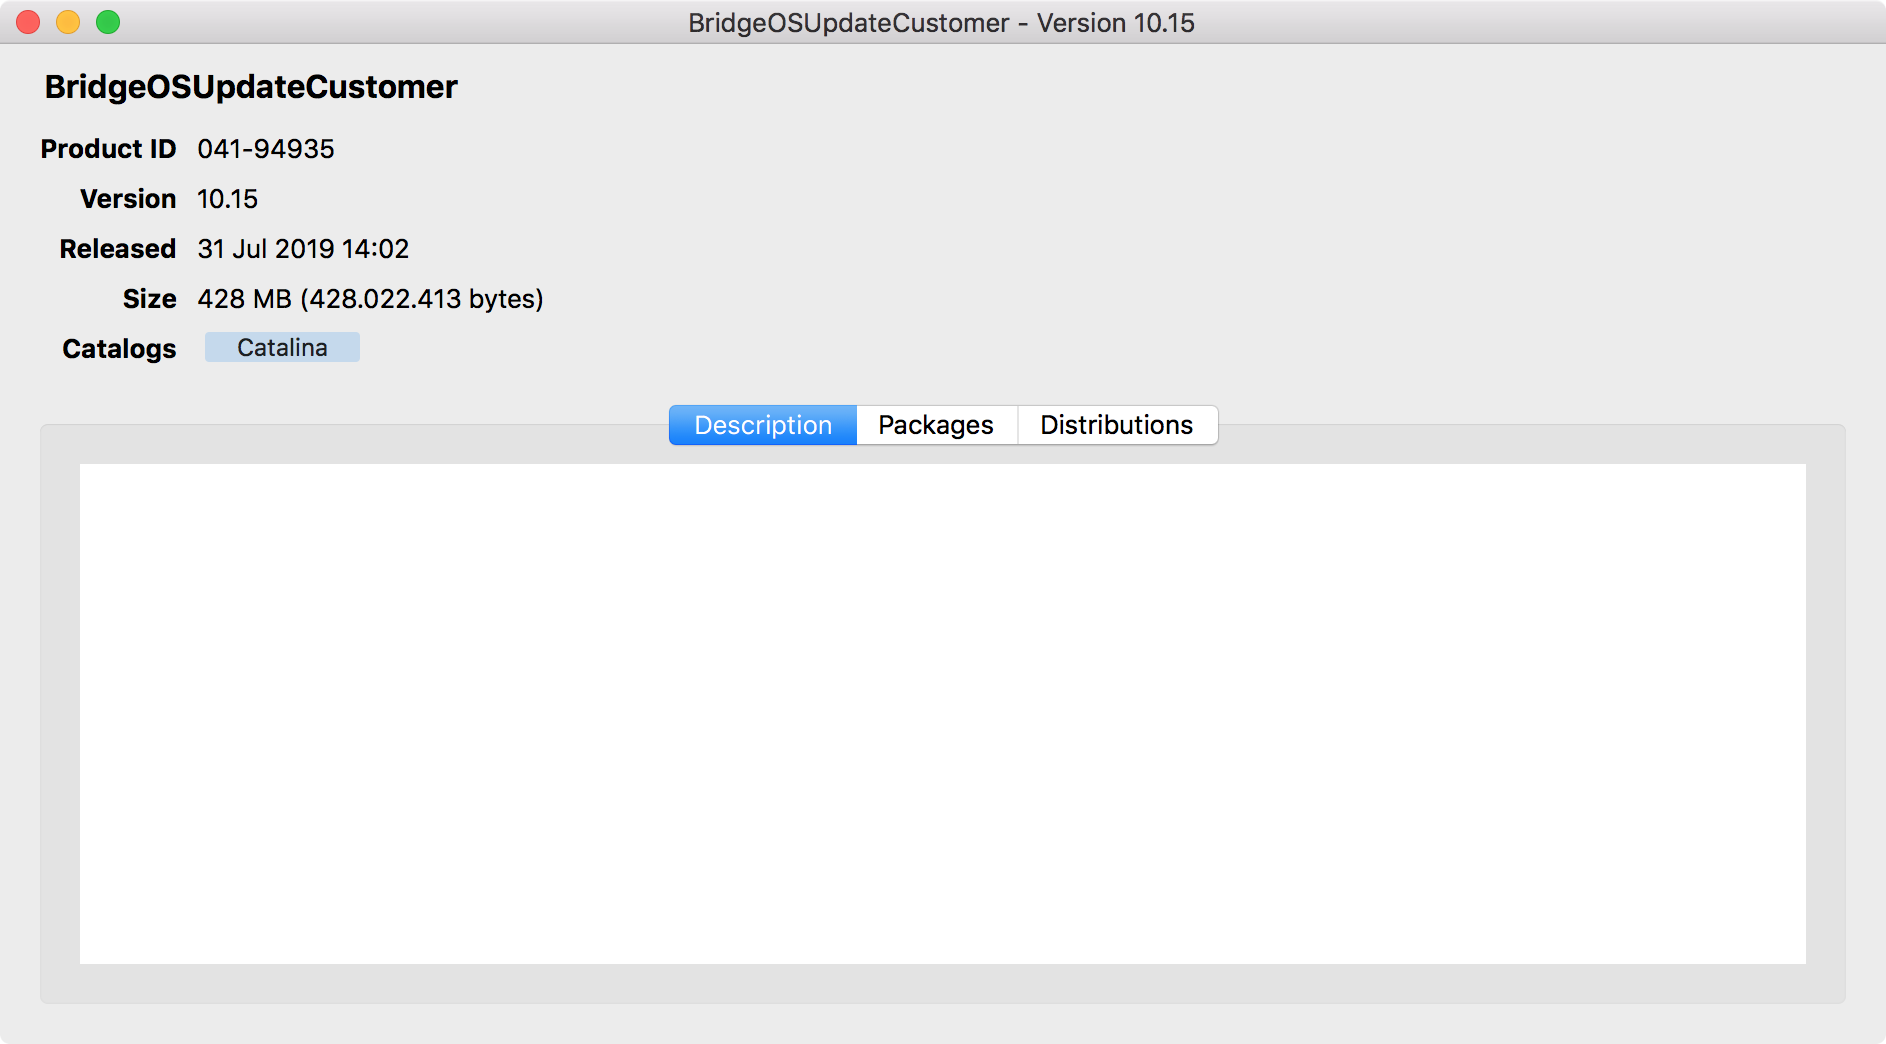Click the window title BridgeOSUpdateCustomer - Version 10.15
The width and height of the screenshot is (1886, 1044).
[x=941, y=22]
